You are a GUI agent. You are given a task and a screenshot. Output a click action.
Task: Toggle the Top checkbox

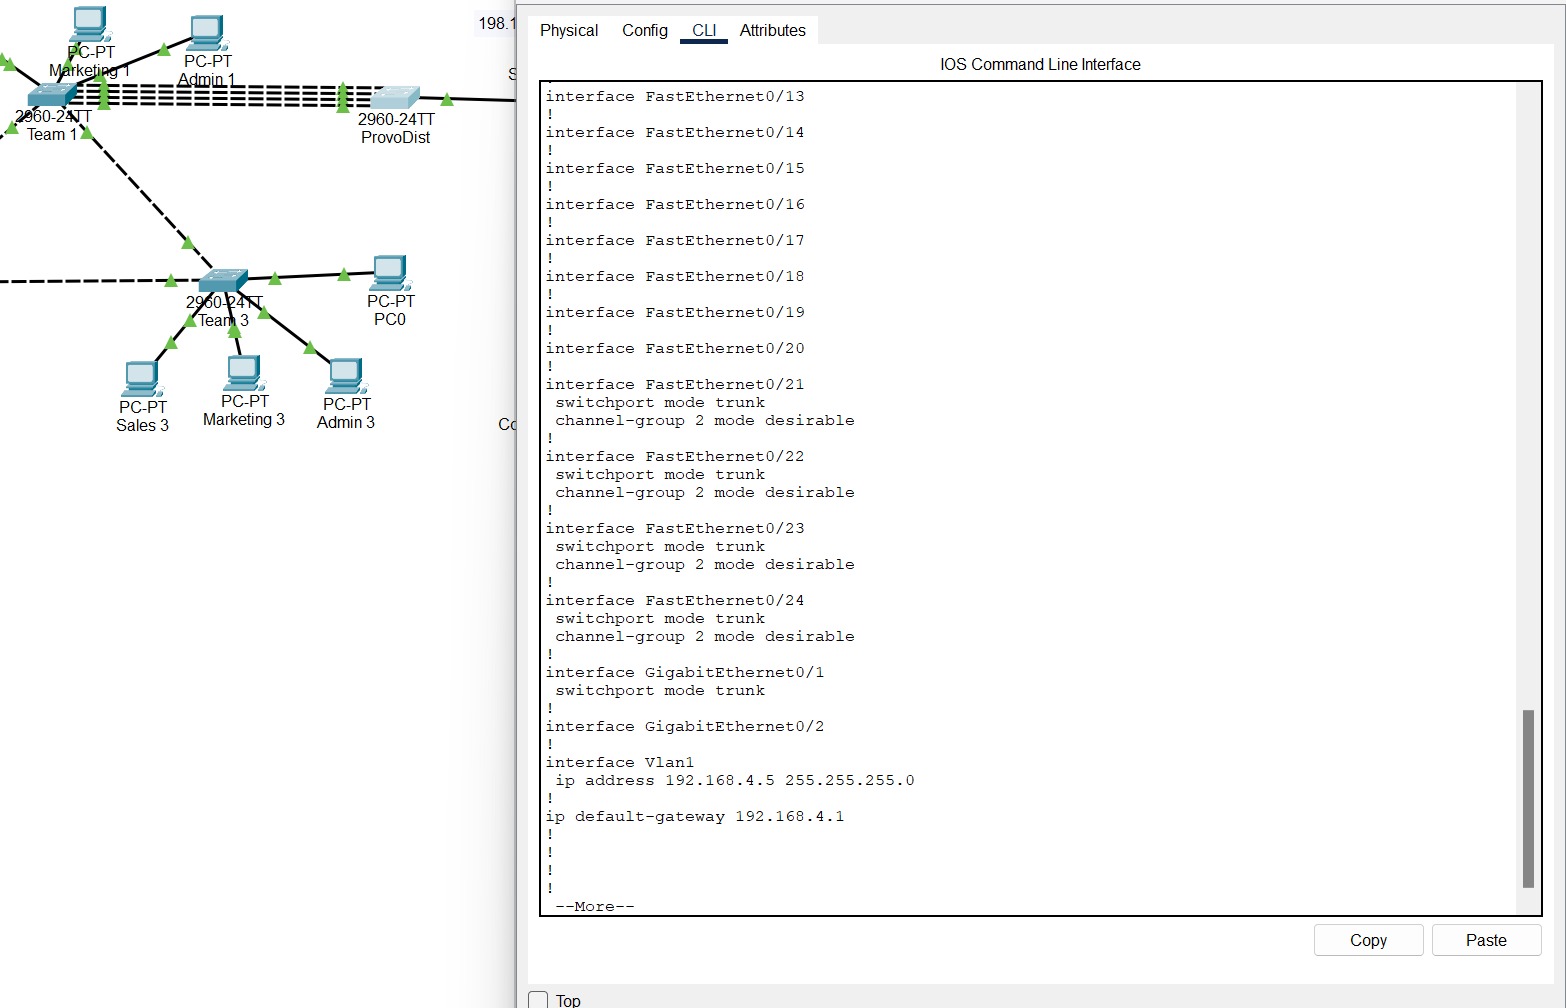click(538, 1000)
